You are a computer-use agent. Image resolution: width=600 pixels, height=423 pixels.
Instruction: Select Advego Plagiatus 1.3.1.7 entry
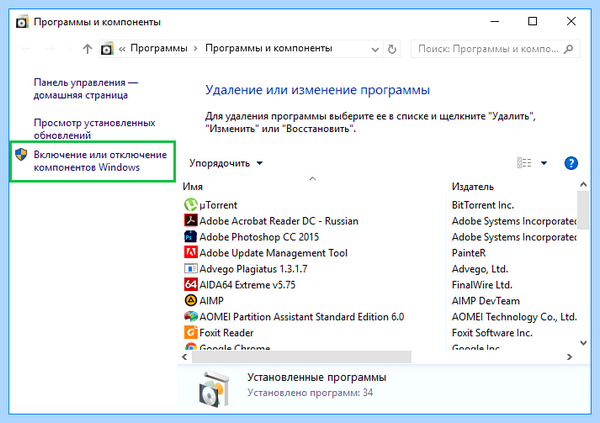point(253,269)
